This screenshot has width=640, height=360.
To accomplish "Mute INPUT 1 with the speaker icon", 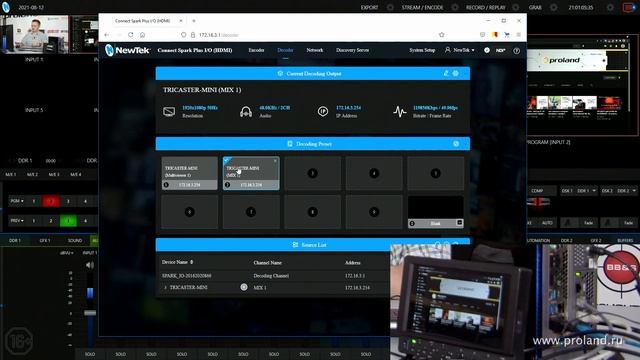I will pyautogui.click(x=90, y=265).
